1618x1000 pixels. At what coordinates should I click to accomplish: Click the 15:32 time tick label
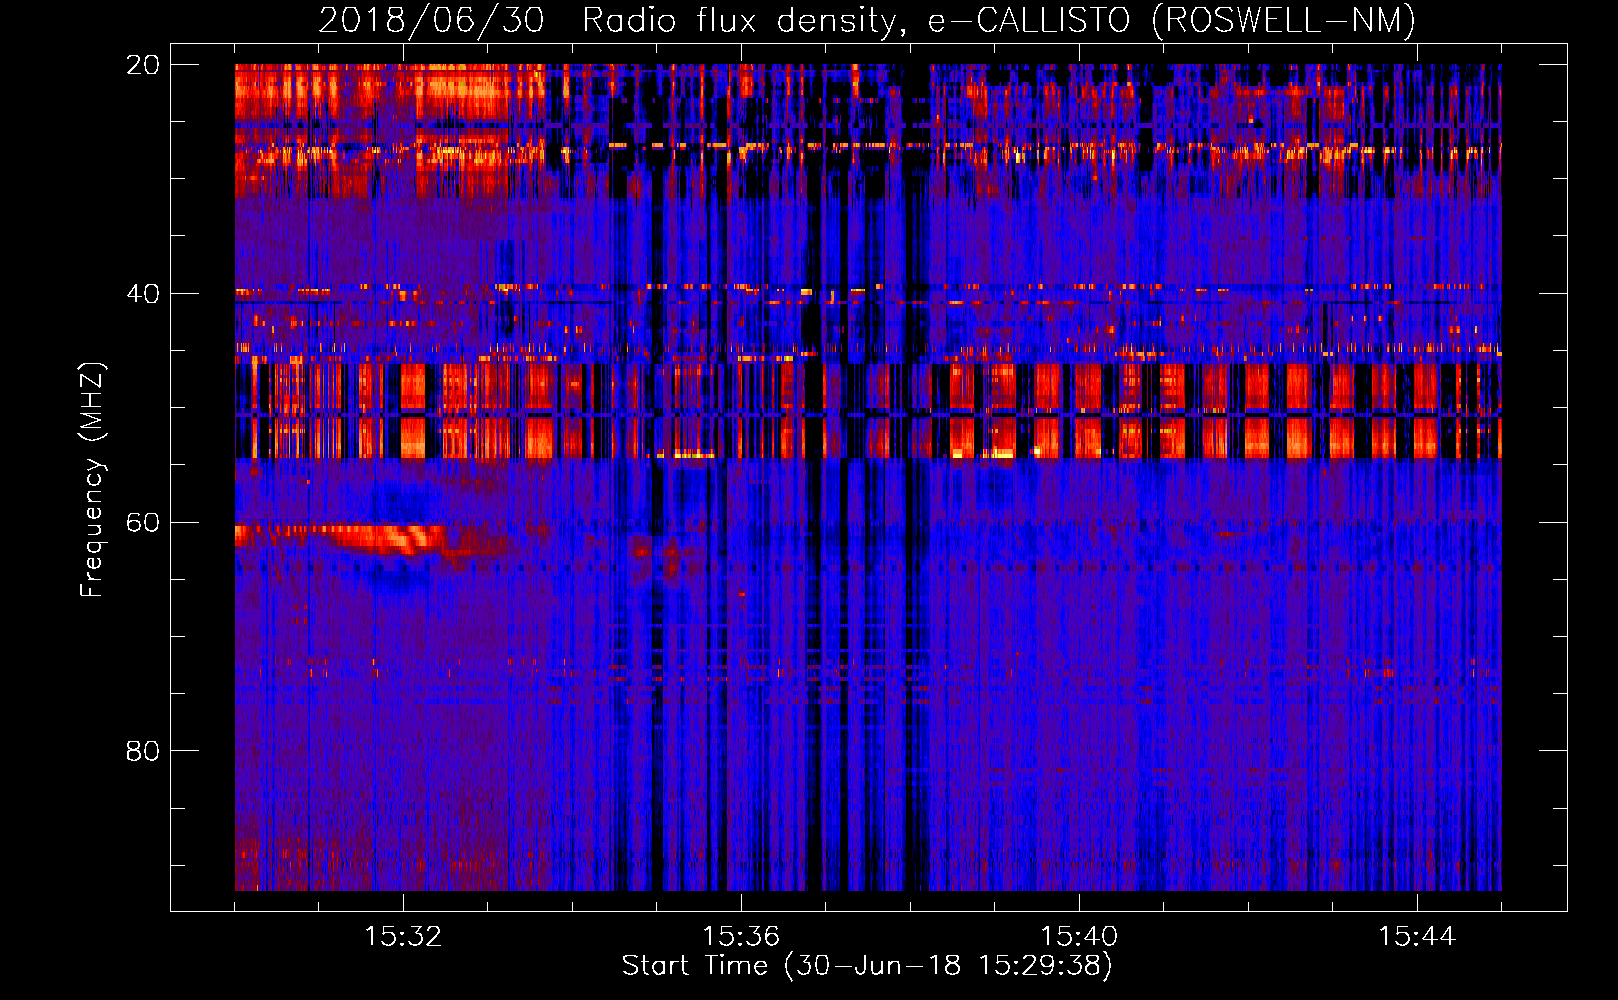[x=403, y=937]
